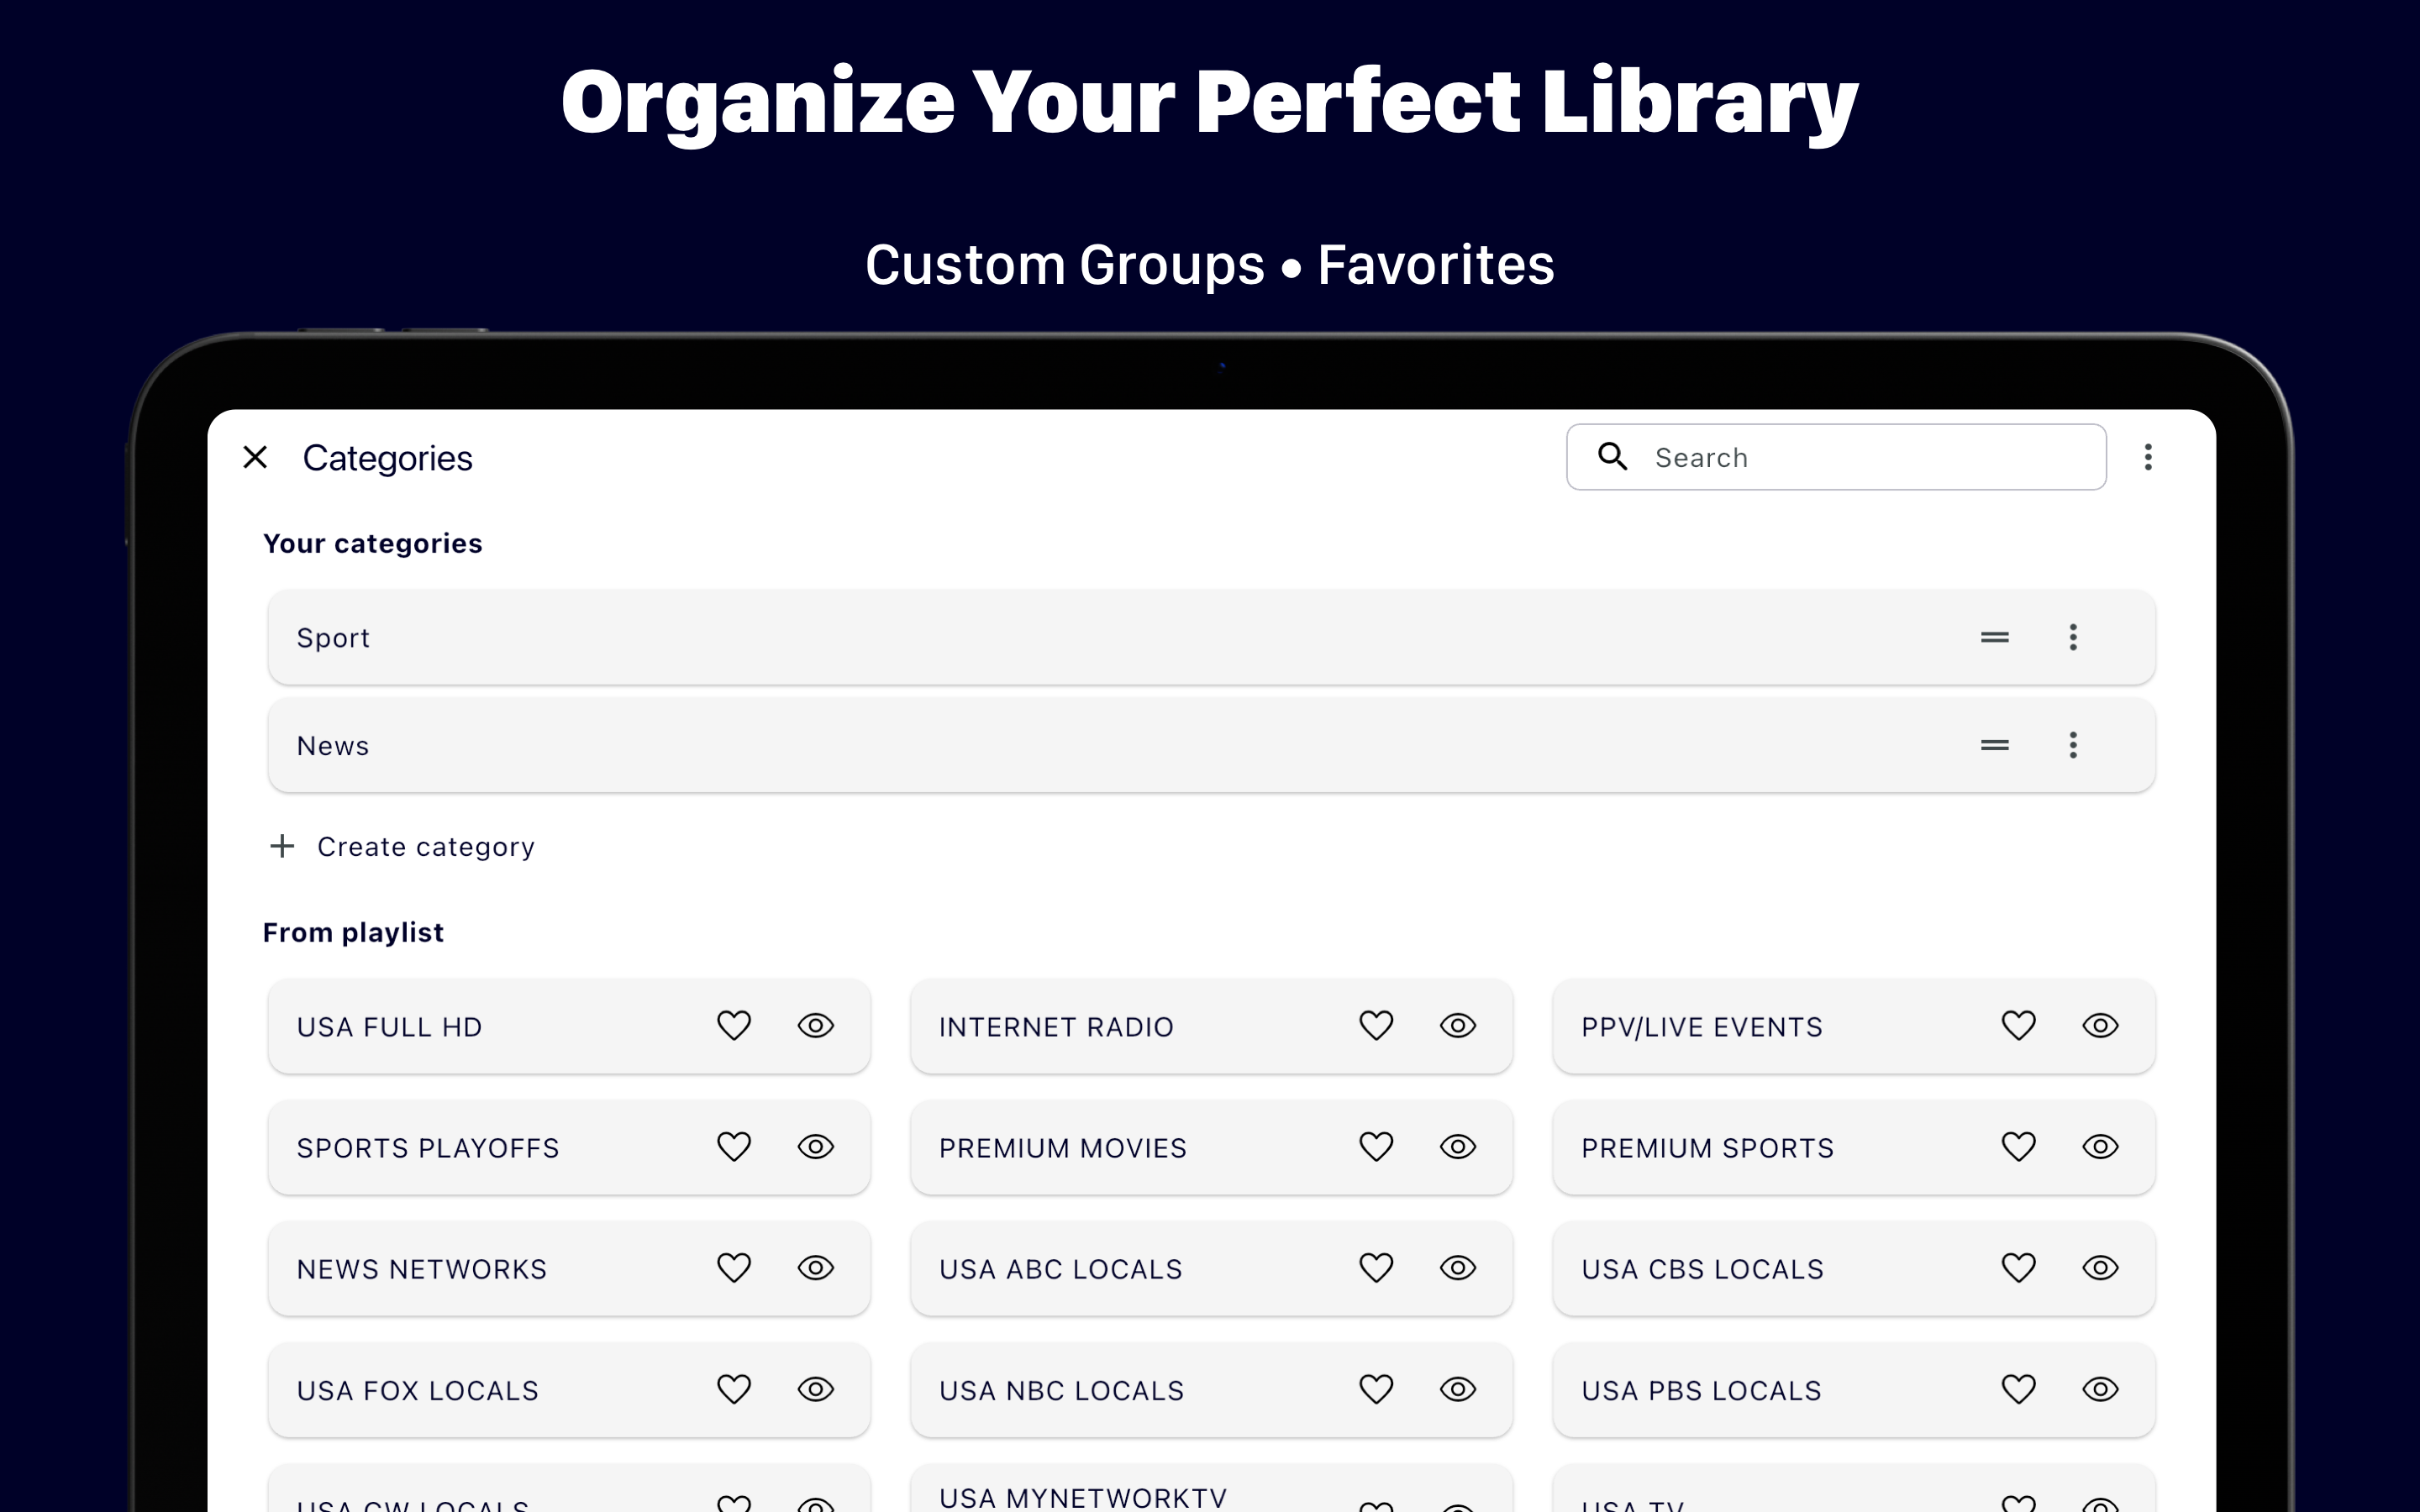
Task: Favorite USA CBS LOCALS
Action: 2019,1268
